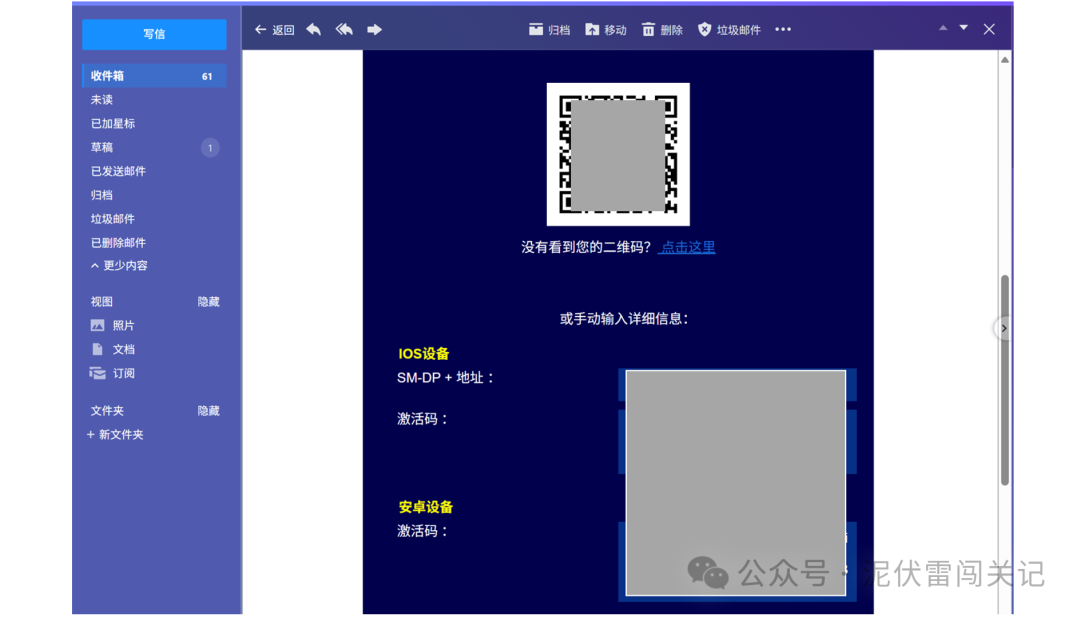Close the email with X

click(x=989, y=29)
